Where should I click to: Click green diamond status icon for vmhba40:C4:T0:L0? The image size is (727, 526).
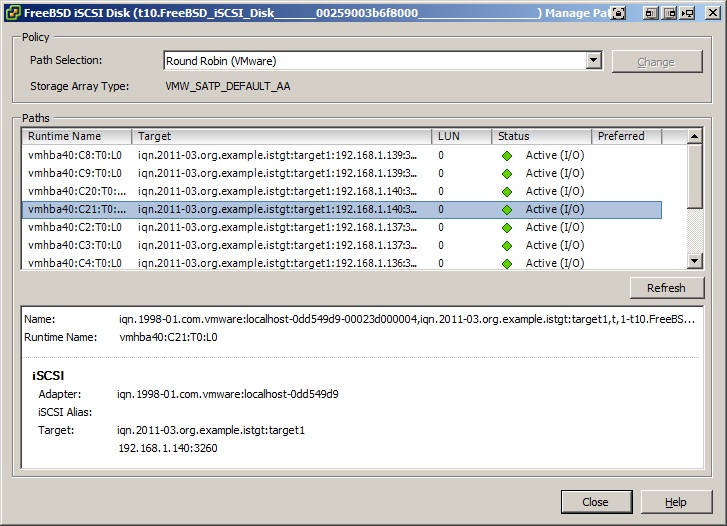507,263
